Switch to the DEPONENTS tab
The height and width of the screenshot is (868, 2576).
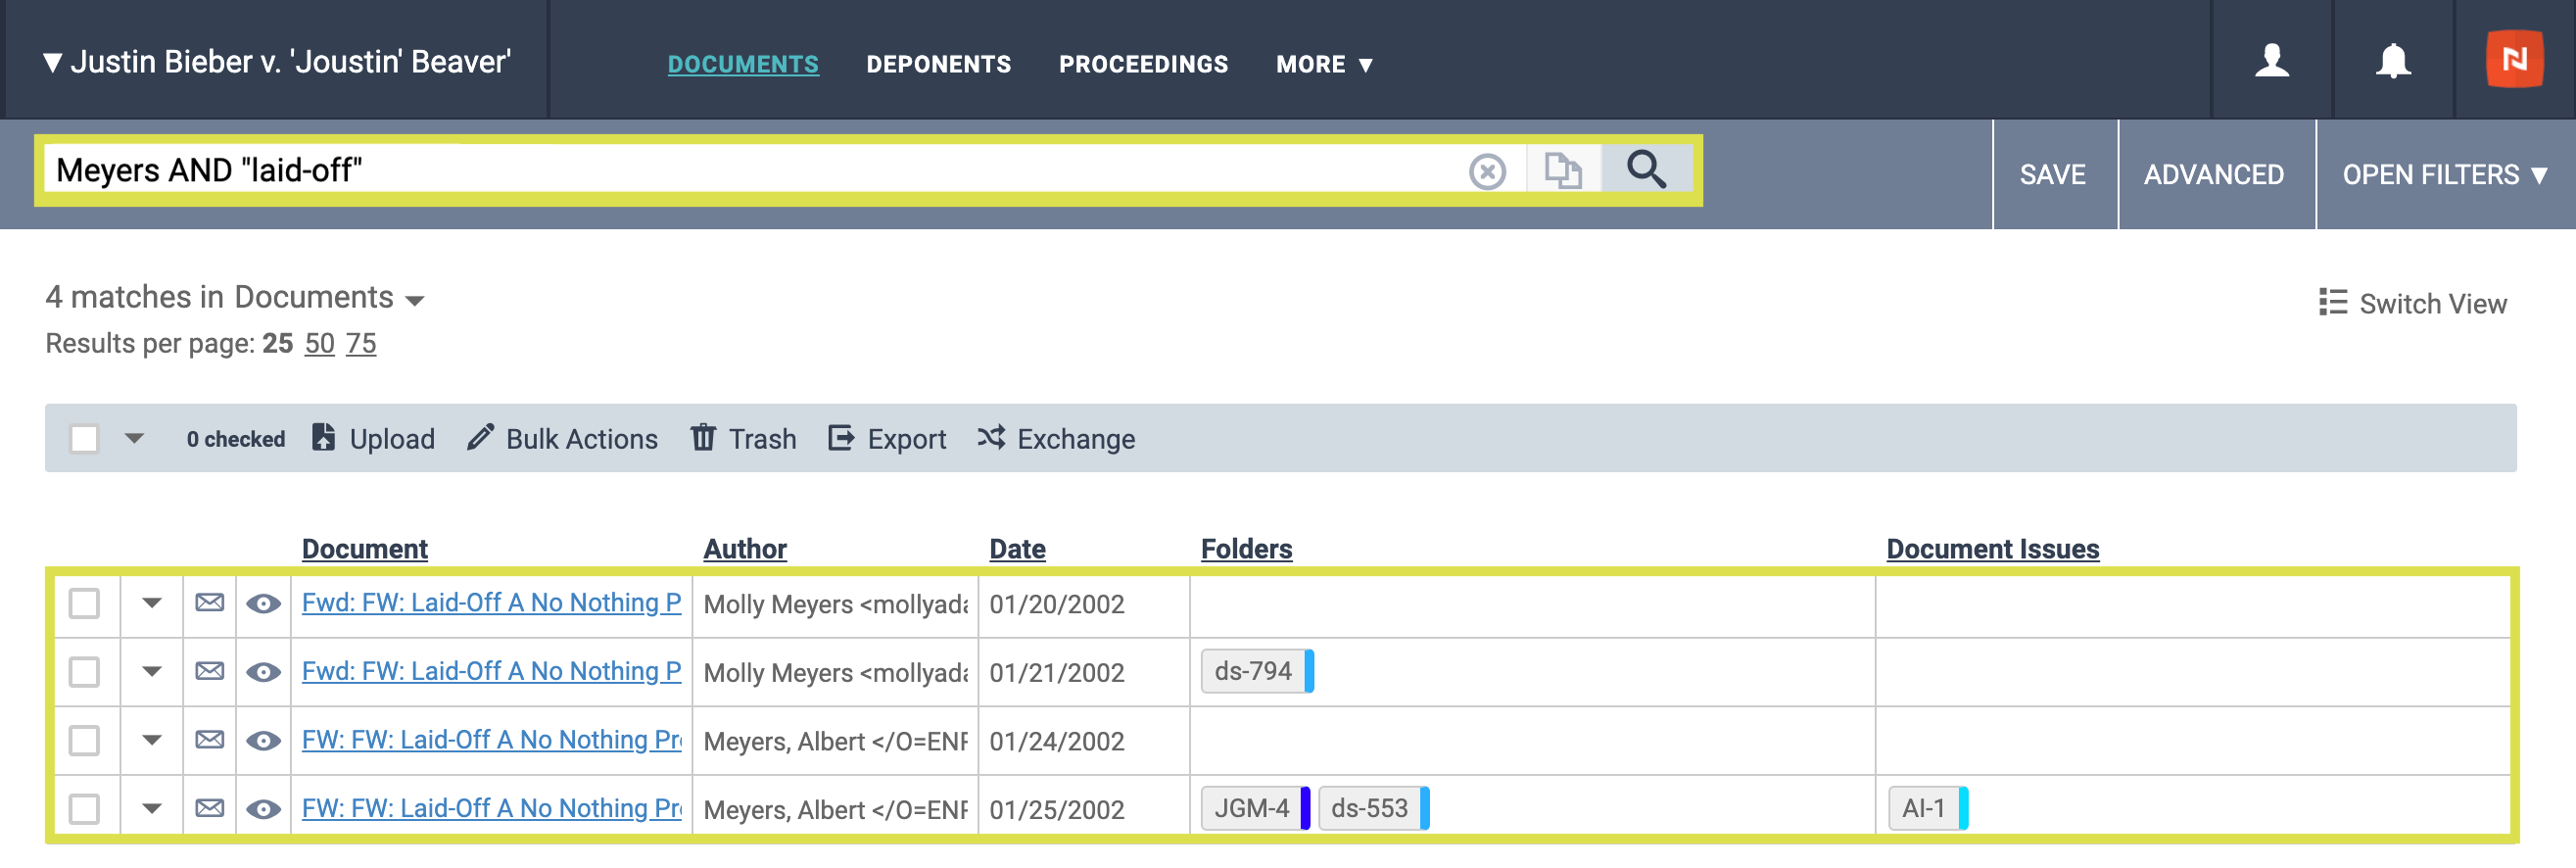coord(938,64)
